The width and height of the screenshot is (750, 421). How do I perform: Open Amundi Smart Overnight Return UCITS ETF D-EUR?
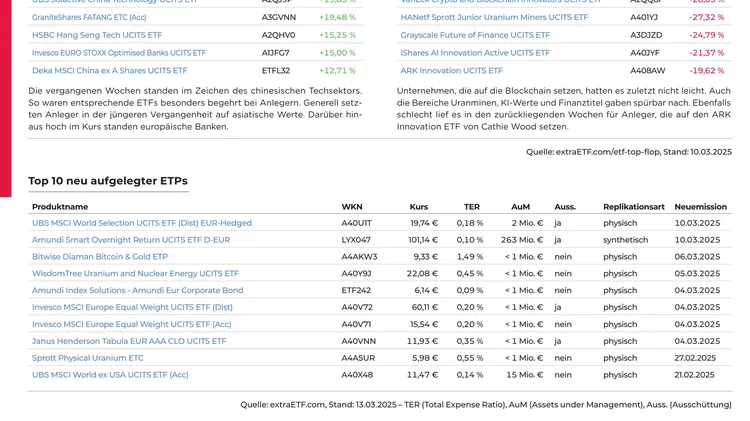click(x=131, y=240)
